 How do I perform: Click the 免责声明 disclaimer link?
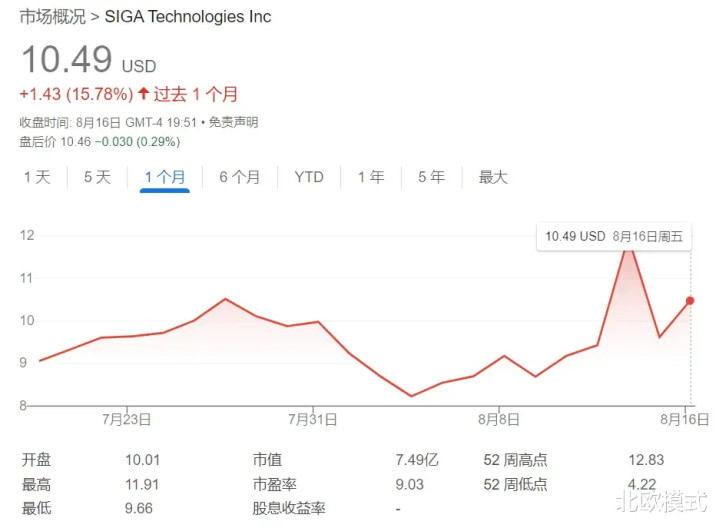[x=235, y=122]
